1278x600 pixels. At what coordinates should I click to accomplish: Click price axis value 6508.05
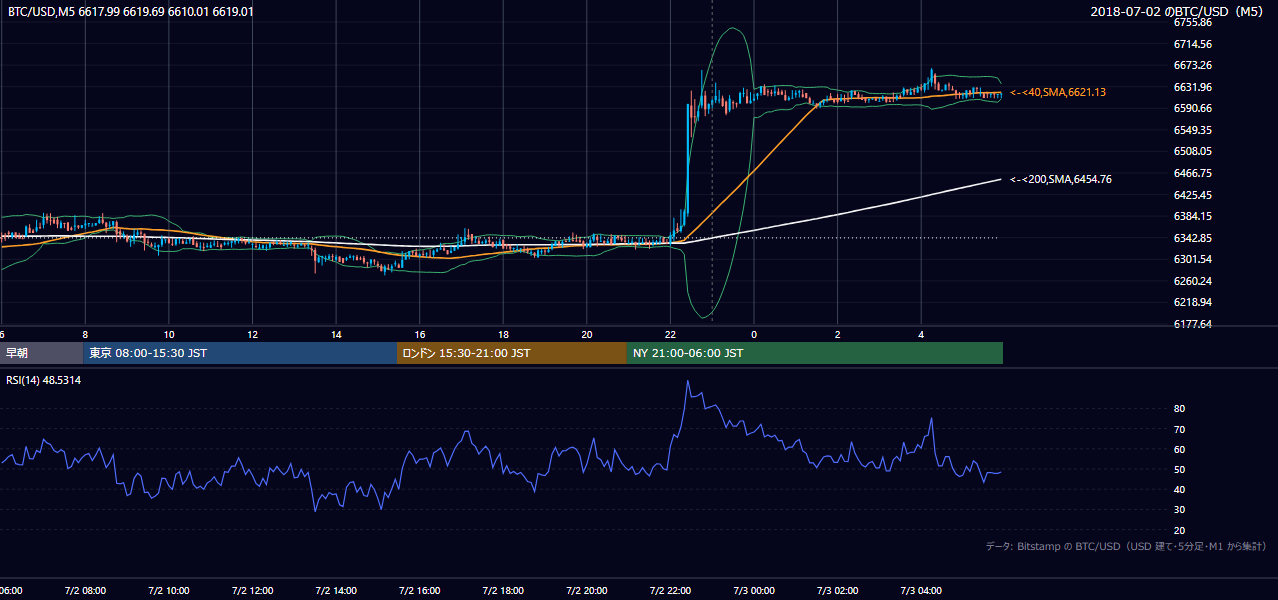1193,151
